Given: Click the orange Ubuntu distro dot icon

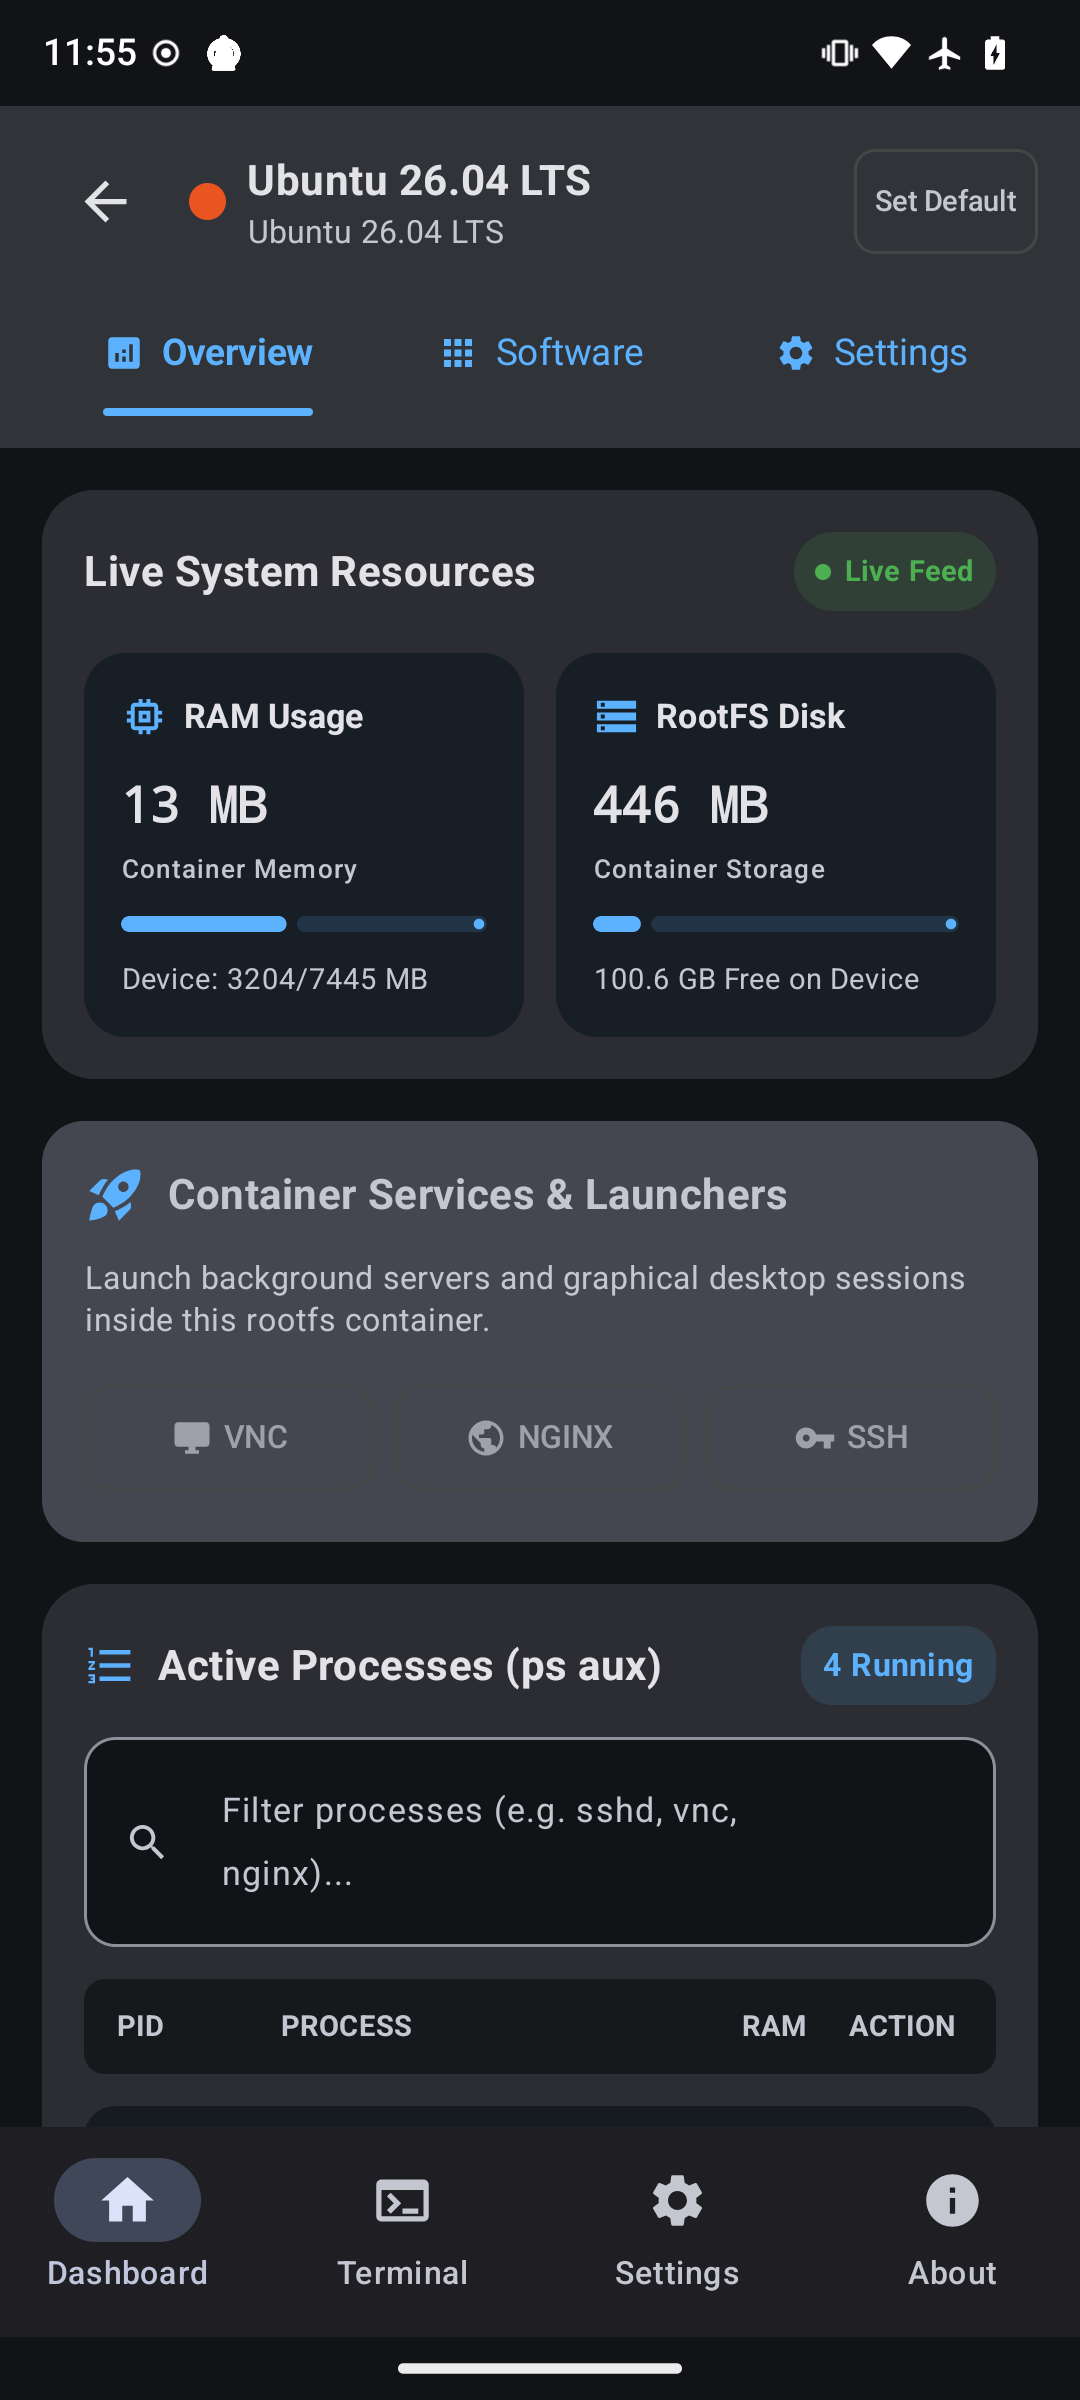Looking at the screenshot, I should tap(207, 202).
